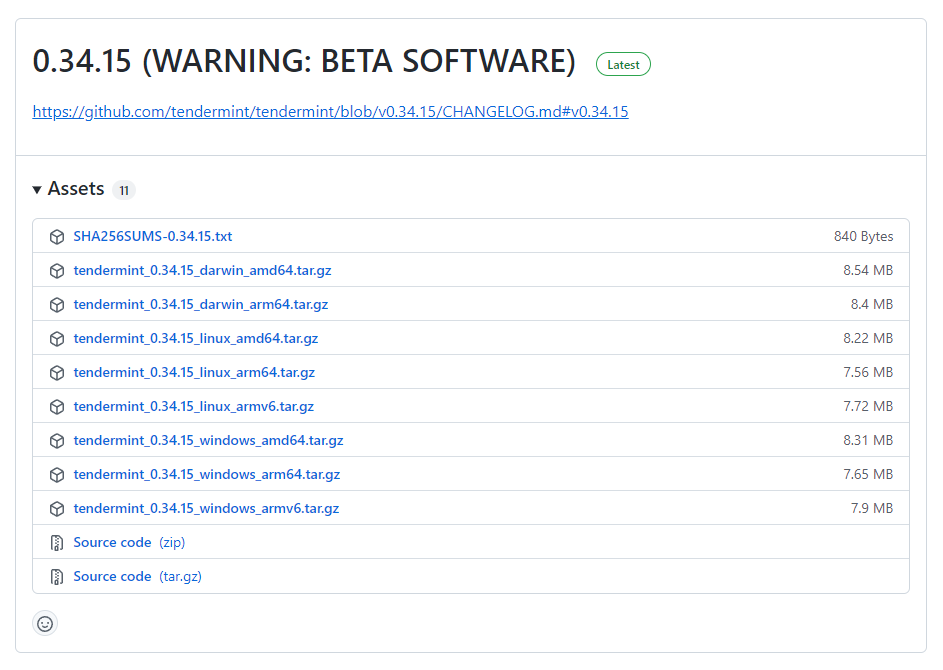Download tendermint darwin_arm64 tarball

(x=201, y=304)
